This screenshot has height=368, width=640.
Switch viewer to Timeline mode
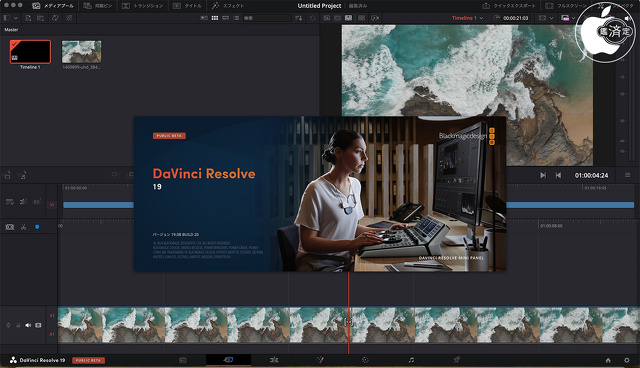[348, 18]
